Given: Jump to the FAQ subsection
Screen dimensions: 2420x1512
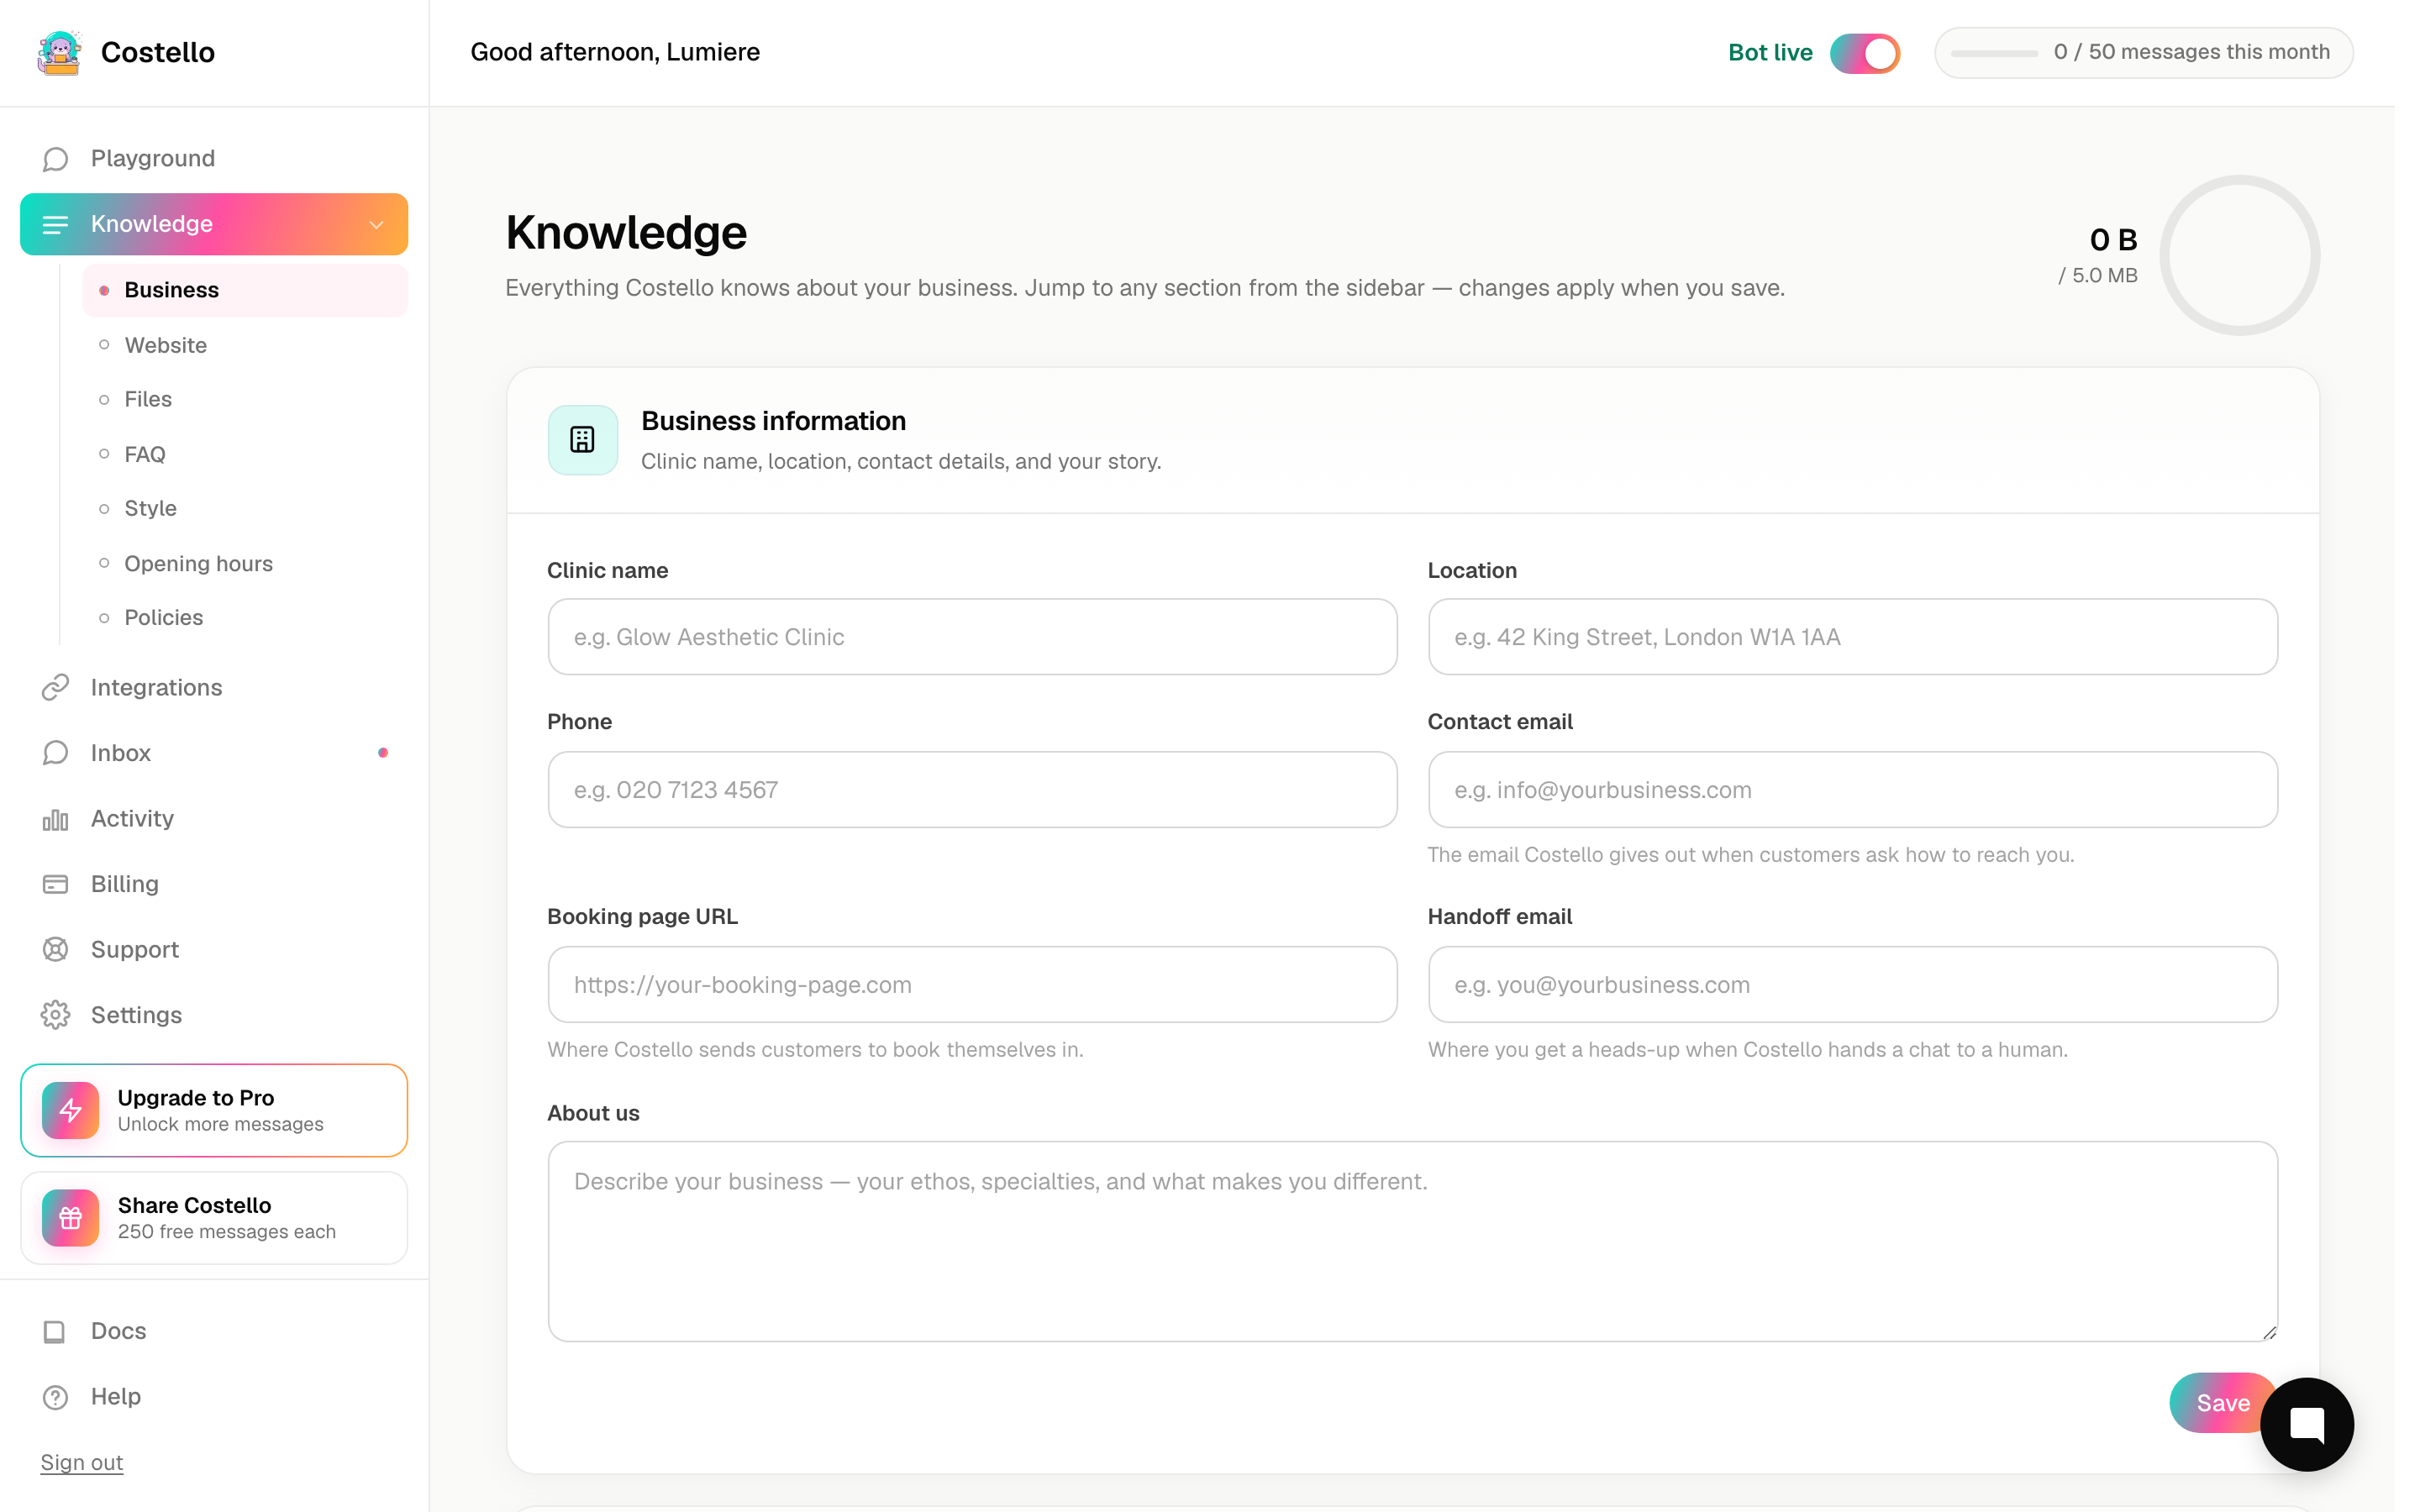Looking at the screenshot, I should pyautogui.click(x=245, y=454).
